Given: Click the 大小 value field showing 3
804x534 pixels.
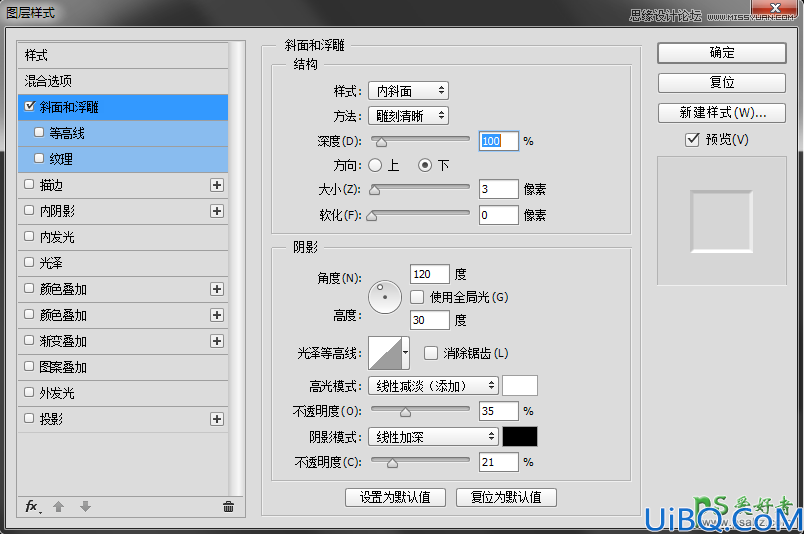Looking at the screenshot, I should coord(498,189).
